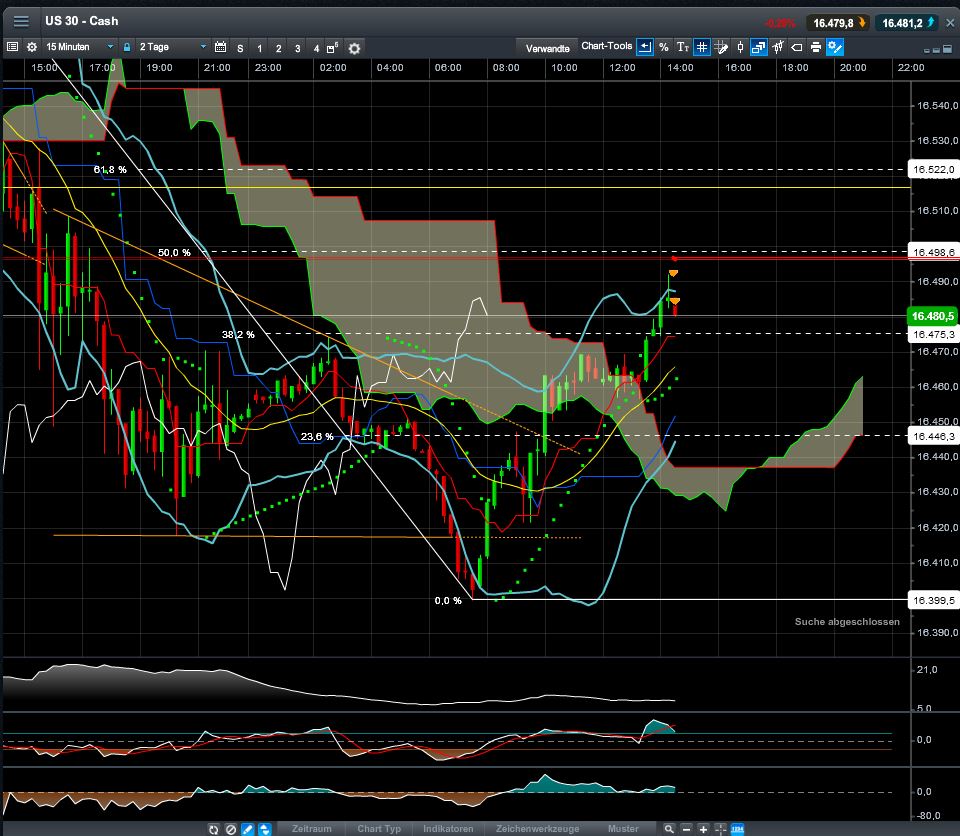
Task: Toggle the lock icon beside 2 Tage
Action: point(127,47)
